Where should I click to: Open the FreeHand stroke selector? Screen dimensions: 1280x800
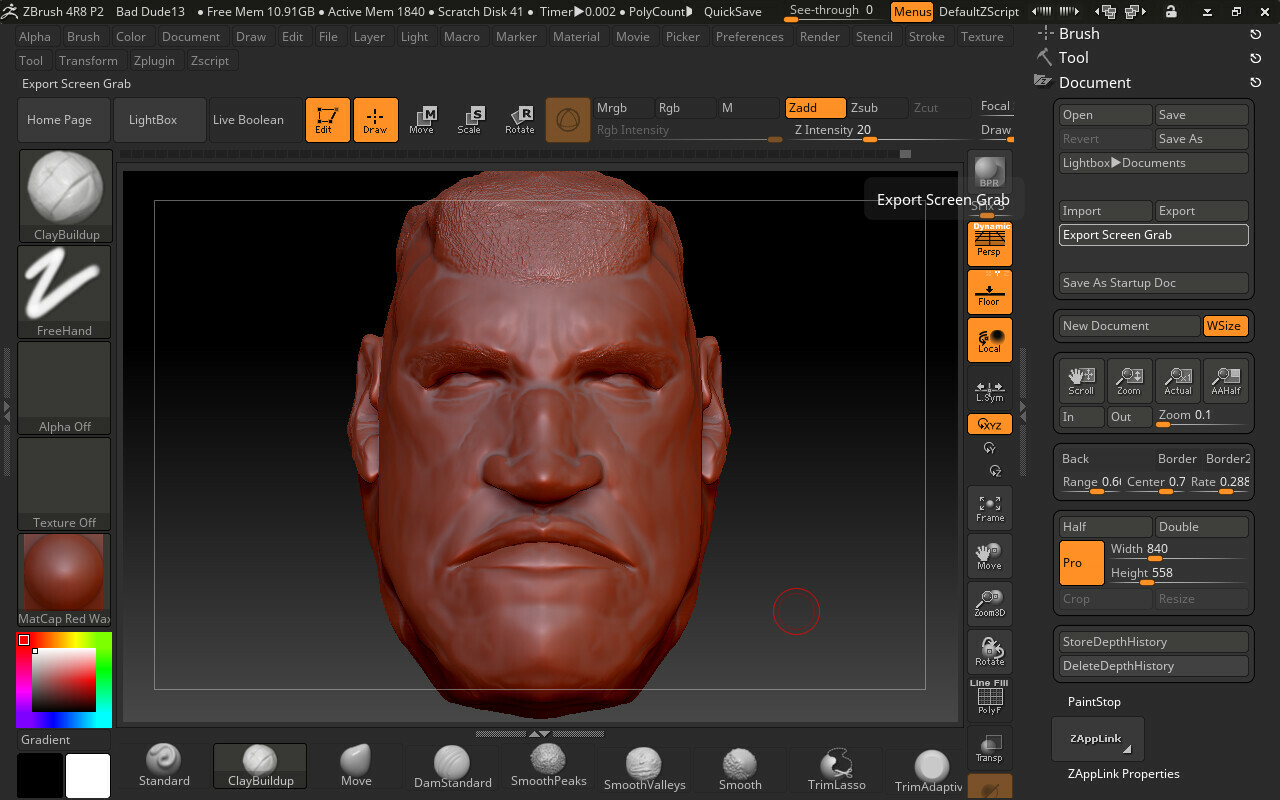pyautogui.click(x=64, y=285)
